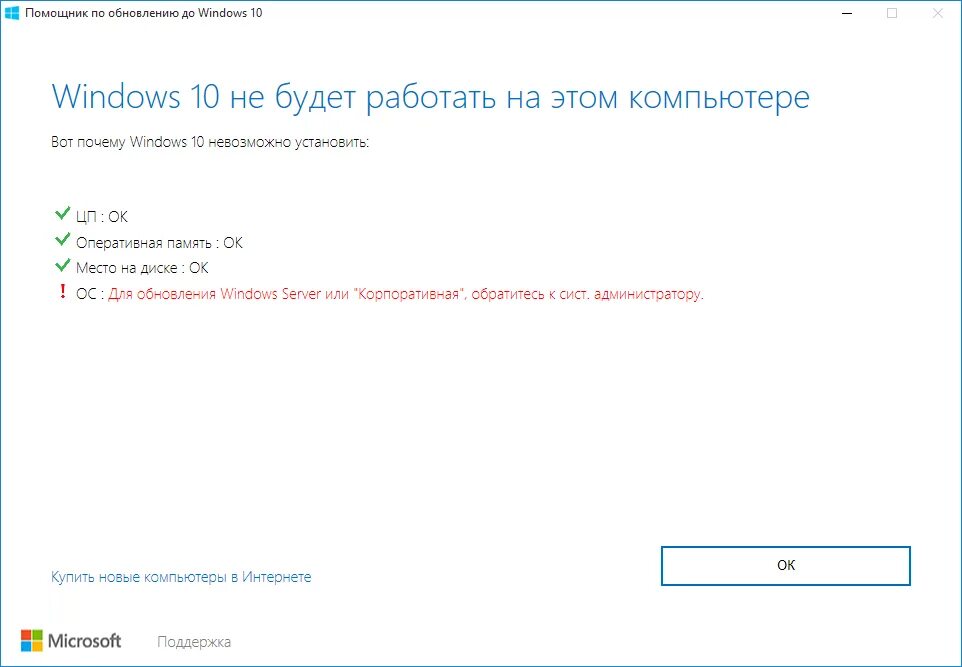Image resolution: width=962 pixels, height=667 pixels.
Task: Click the Оперативная память : OK status line
Action: coord(160,243)
